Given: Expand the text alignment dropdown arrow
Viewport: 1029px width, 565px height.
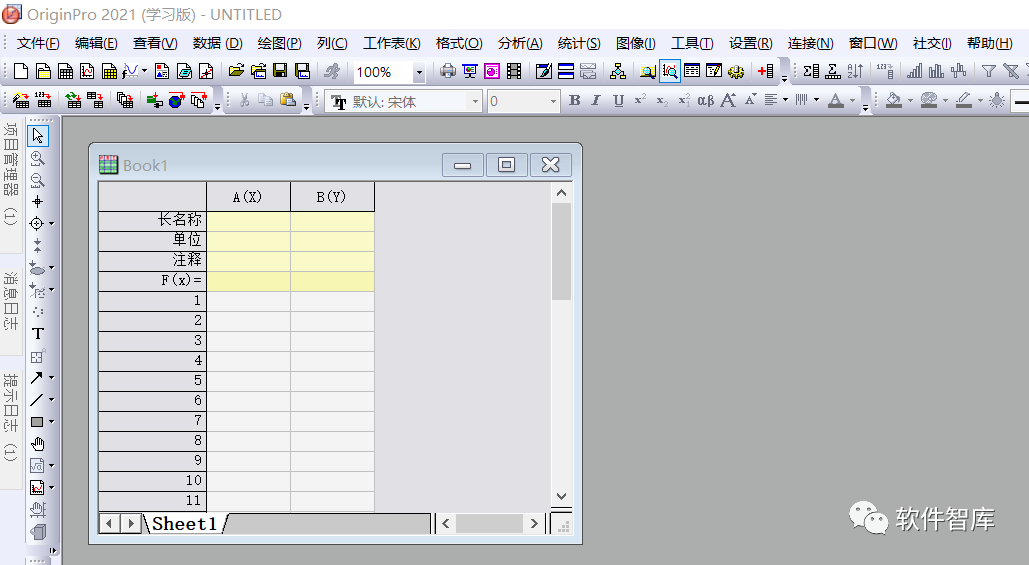Looking at the screenshot, I should tap(785, 100).
